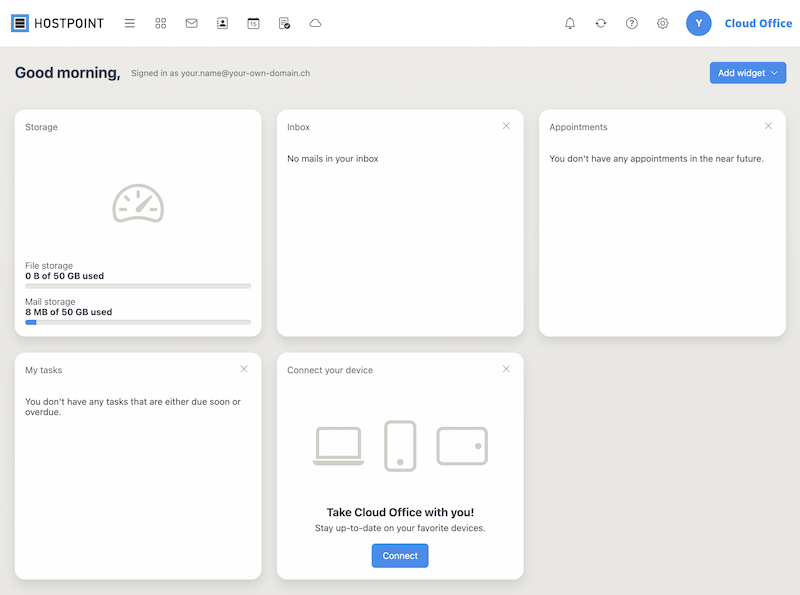The width and height of the screenshot is (800, 595).
Task: Click the File storage usage bar
Action: [x=138, y=286]
